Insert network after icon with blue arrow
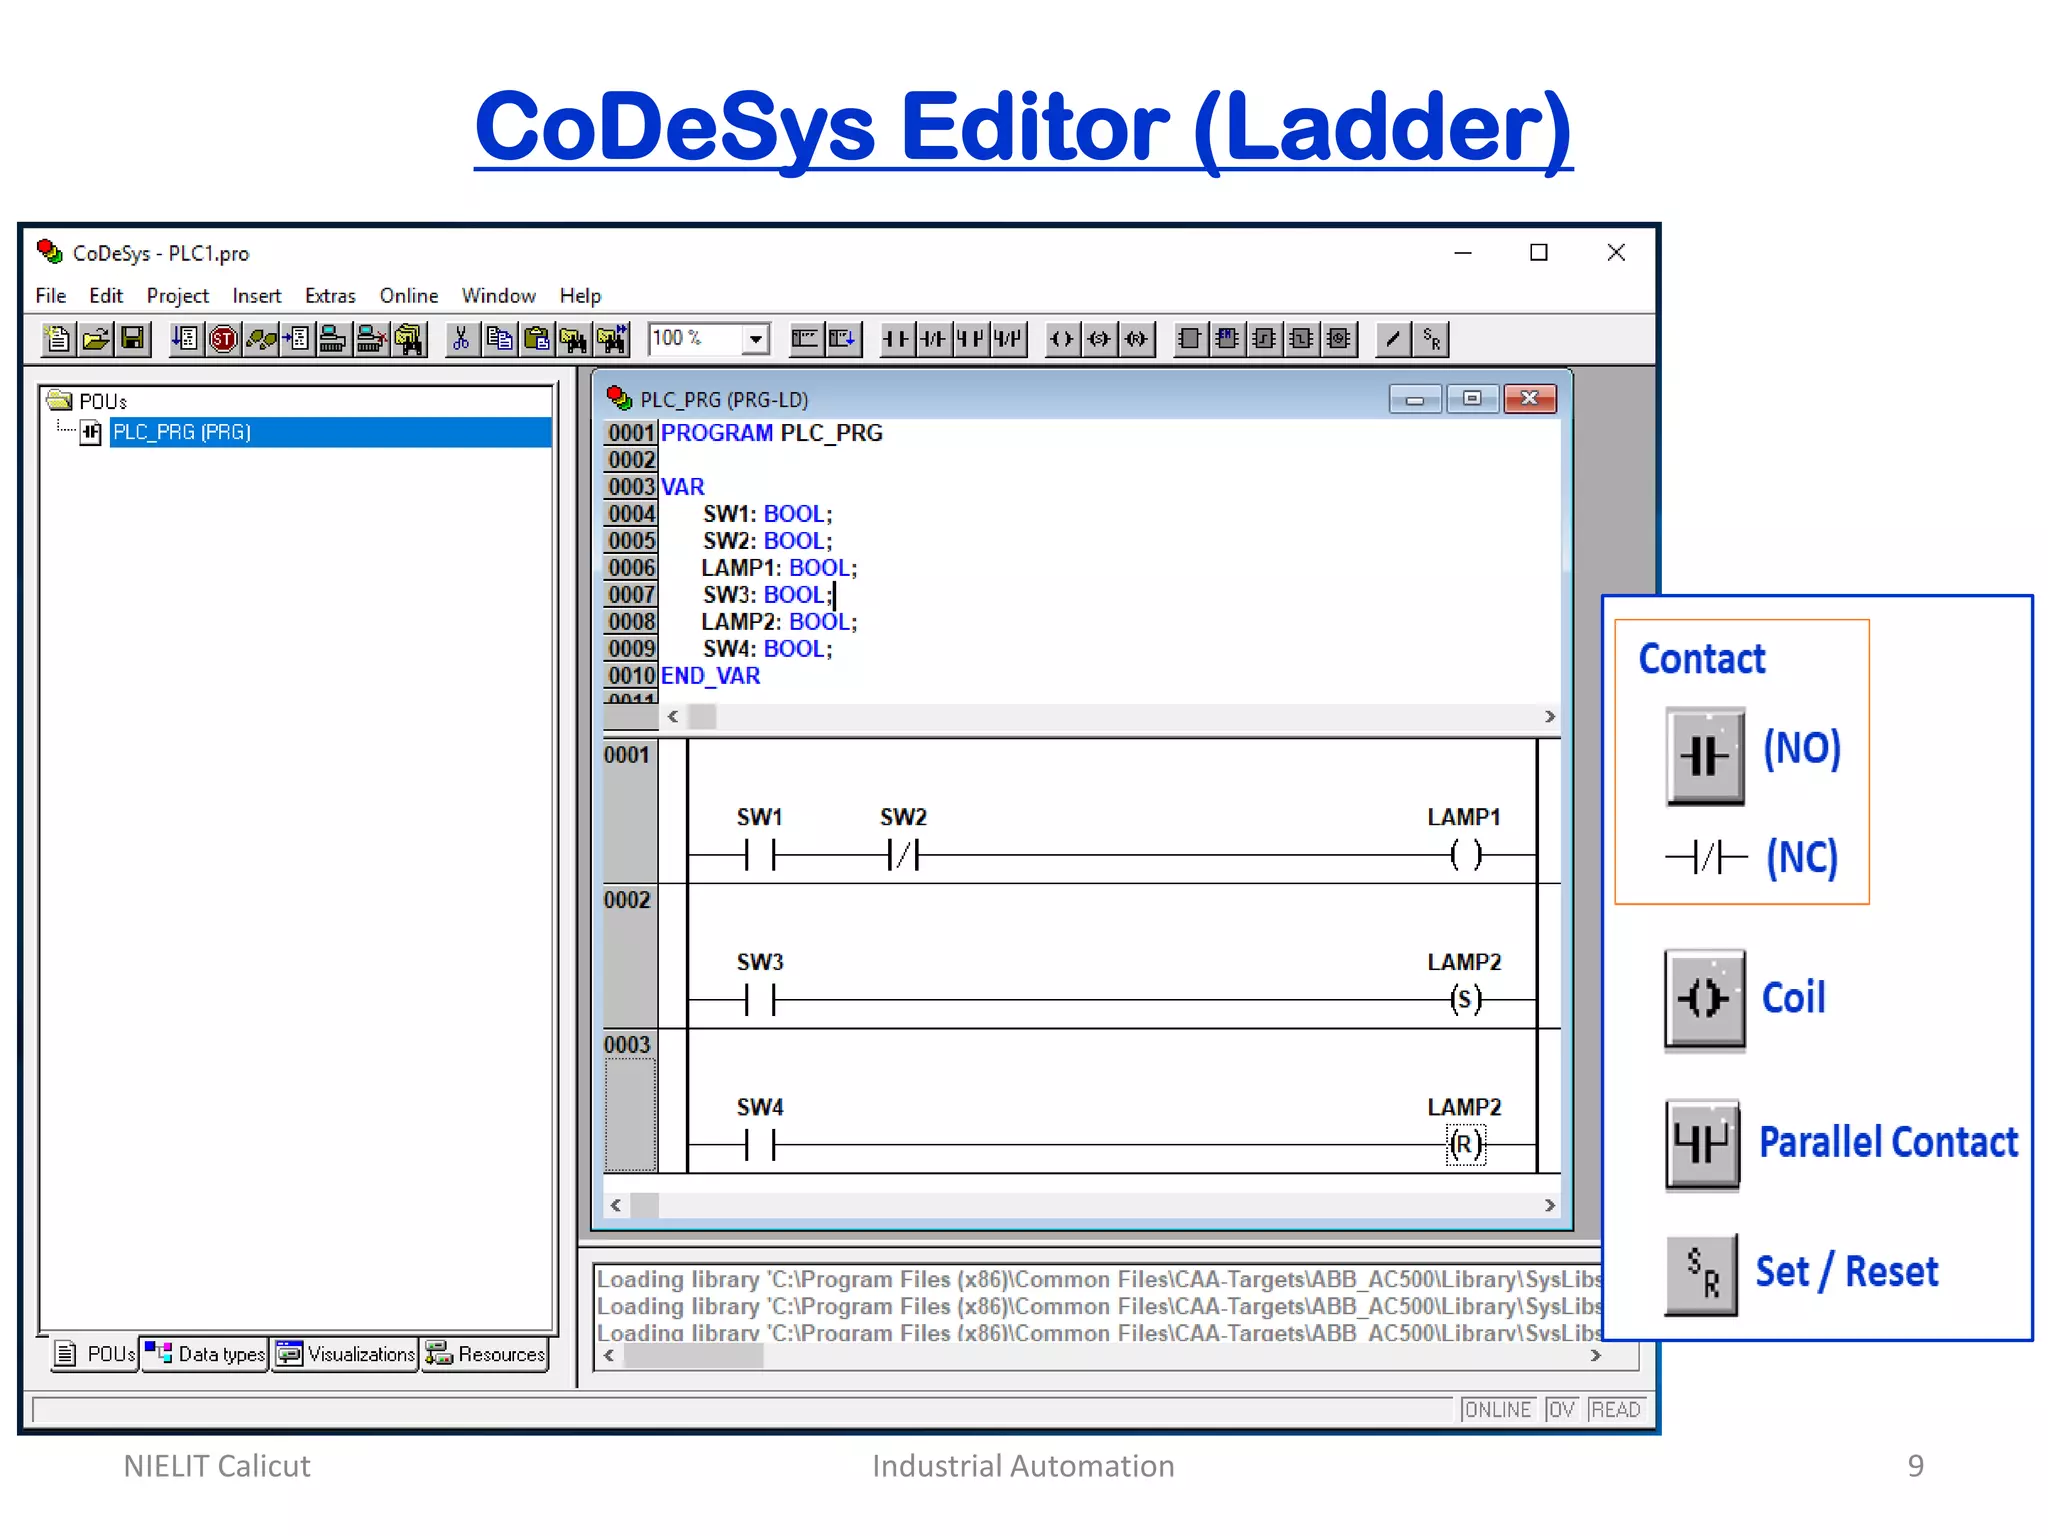This screenshot has width=2048, height=1536. (843, 339)
